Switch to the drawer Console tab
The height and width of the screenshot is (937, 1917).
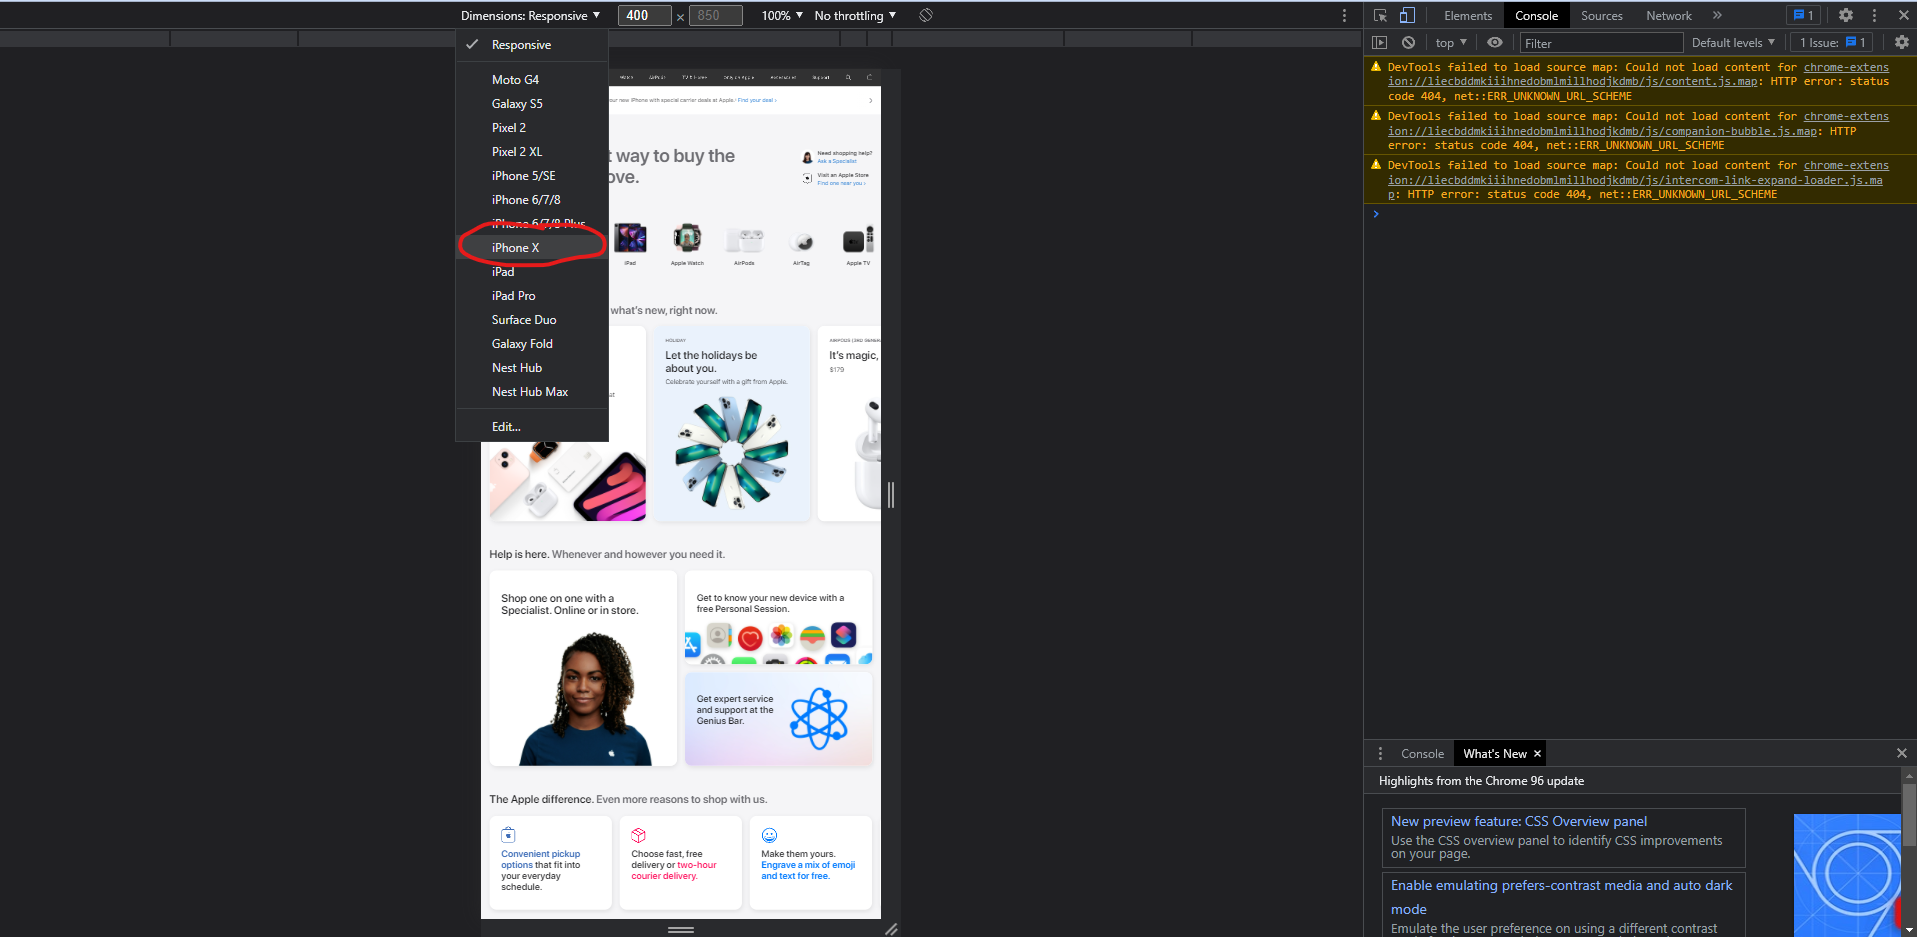tap(1422, 754)
